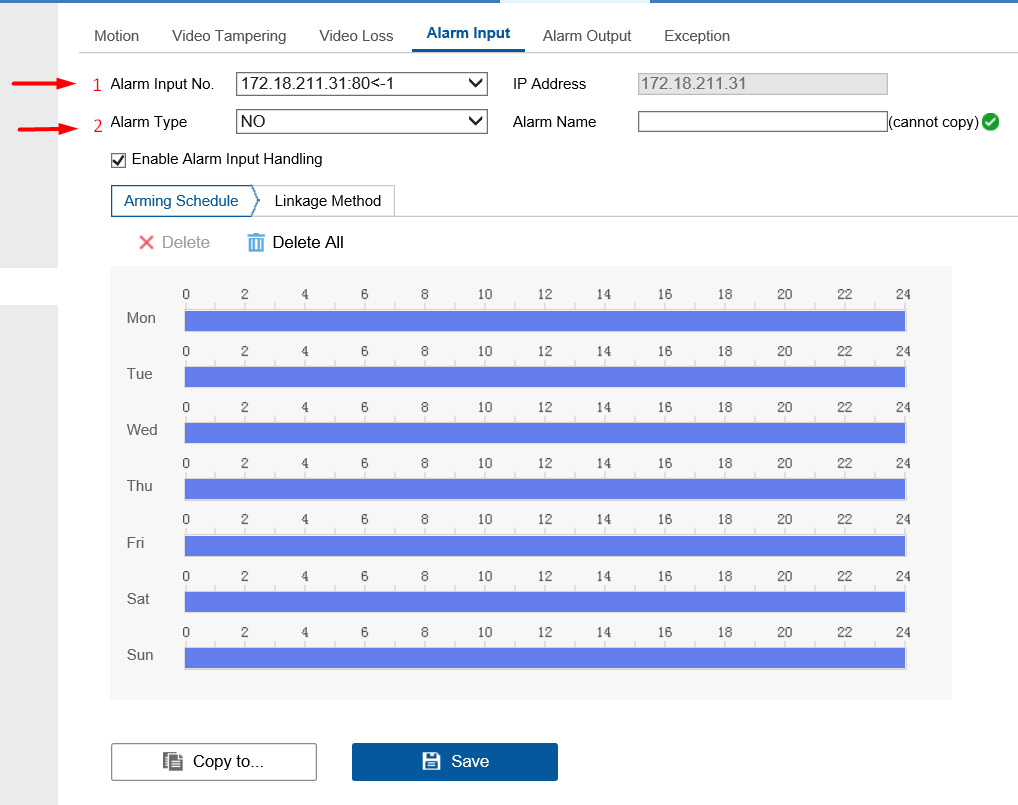Toggle Enable Alarm Input Handling checkbox
Screen dimensions: 1018x805
click(118, 160)
